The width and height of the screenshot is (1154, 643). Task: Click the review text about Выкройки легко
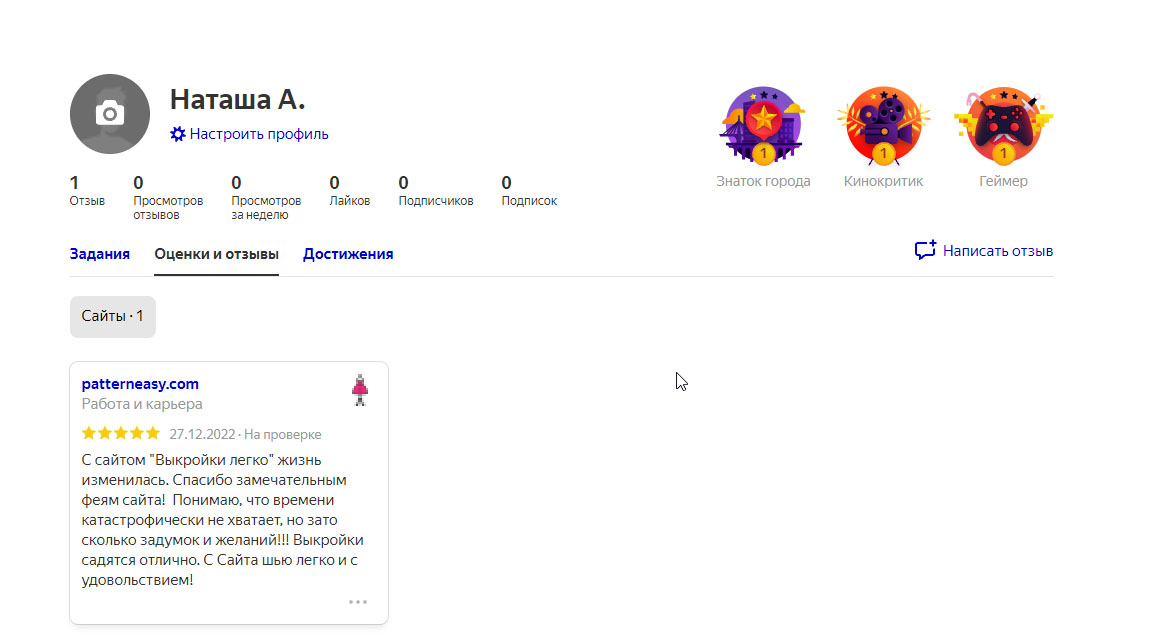[222, 519]
